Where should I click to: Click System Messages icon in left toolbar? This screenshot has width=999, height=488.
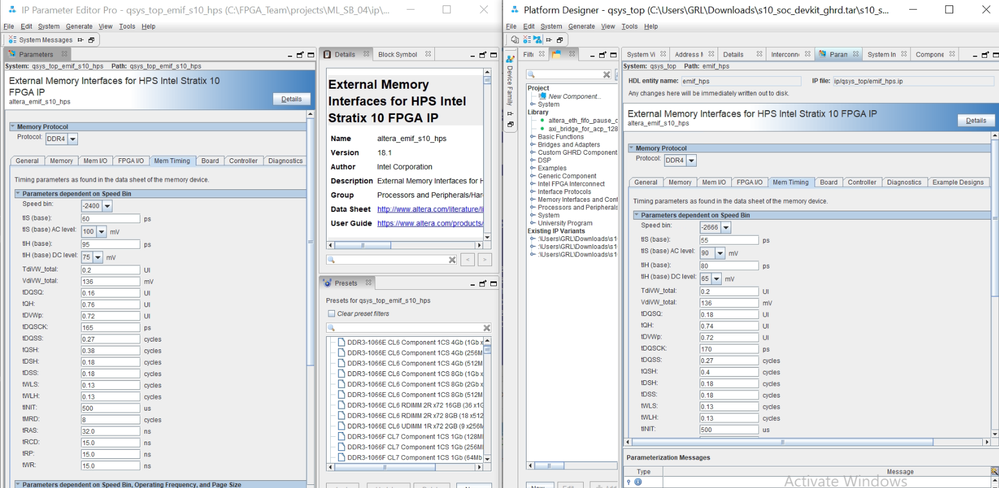13,40
